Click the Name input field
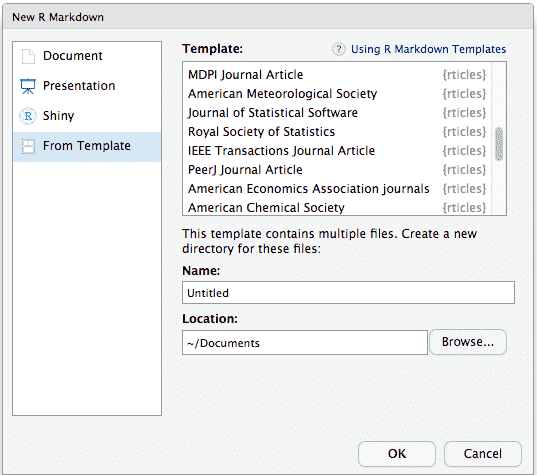The height and width of the screenshot is (475, 537). [x=348, y=293]
